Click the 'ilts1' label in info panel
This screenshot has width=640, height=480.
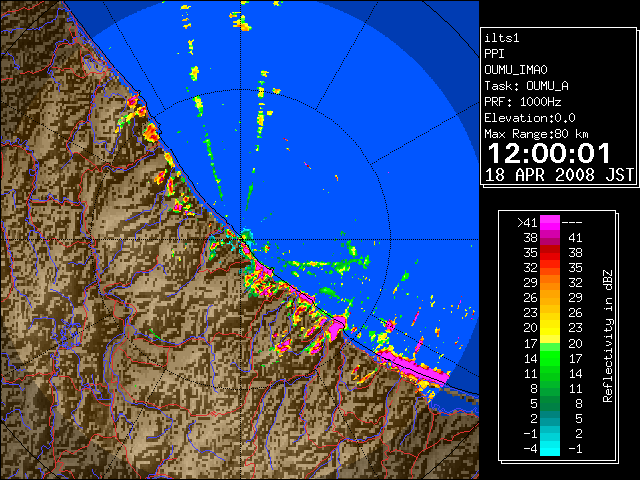502,38
